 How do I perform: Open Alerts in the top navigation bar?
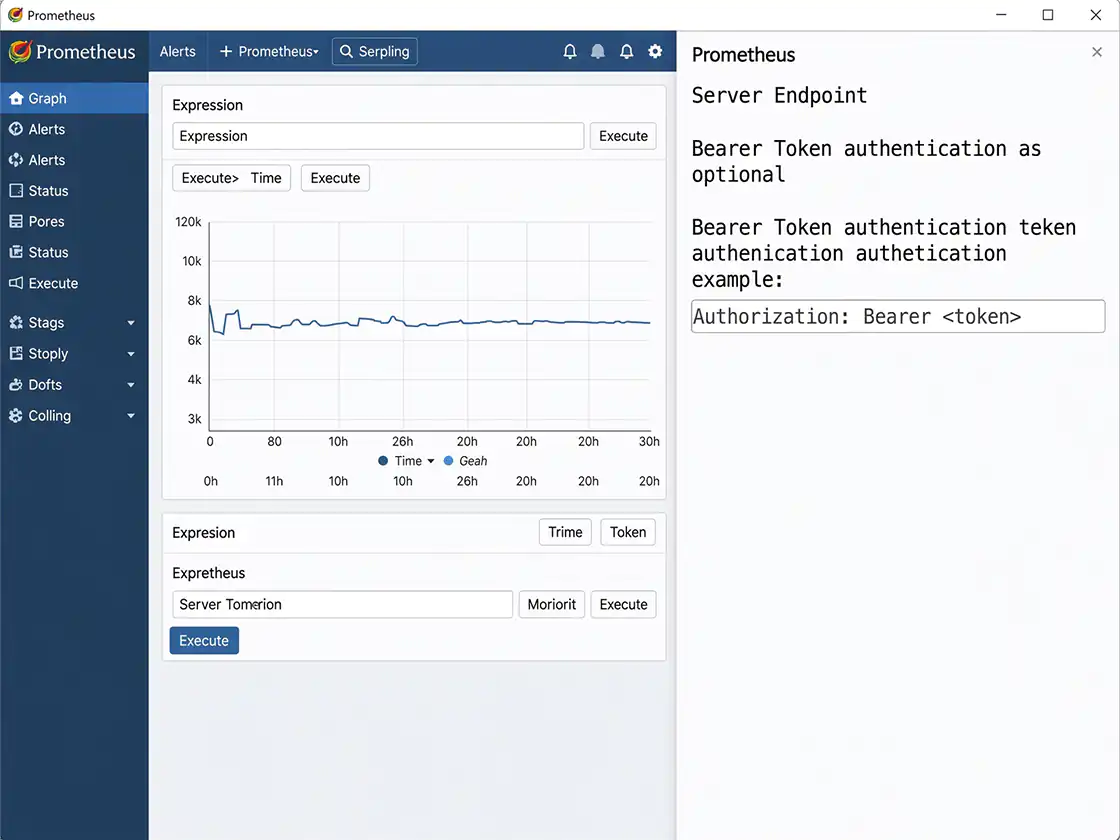tap(178, 51)
